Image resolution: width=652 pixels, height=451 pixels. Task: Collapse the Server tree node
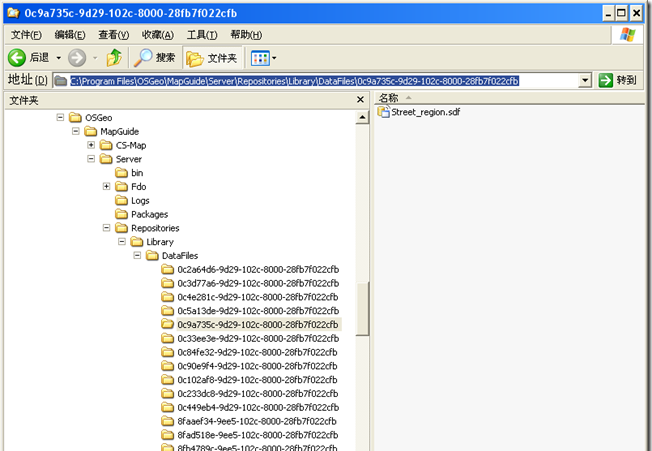tap(91, 159)
